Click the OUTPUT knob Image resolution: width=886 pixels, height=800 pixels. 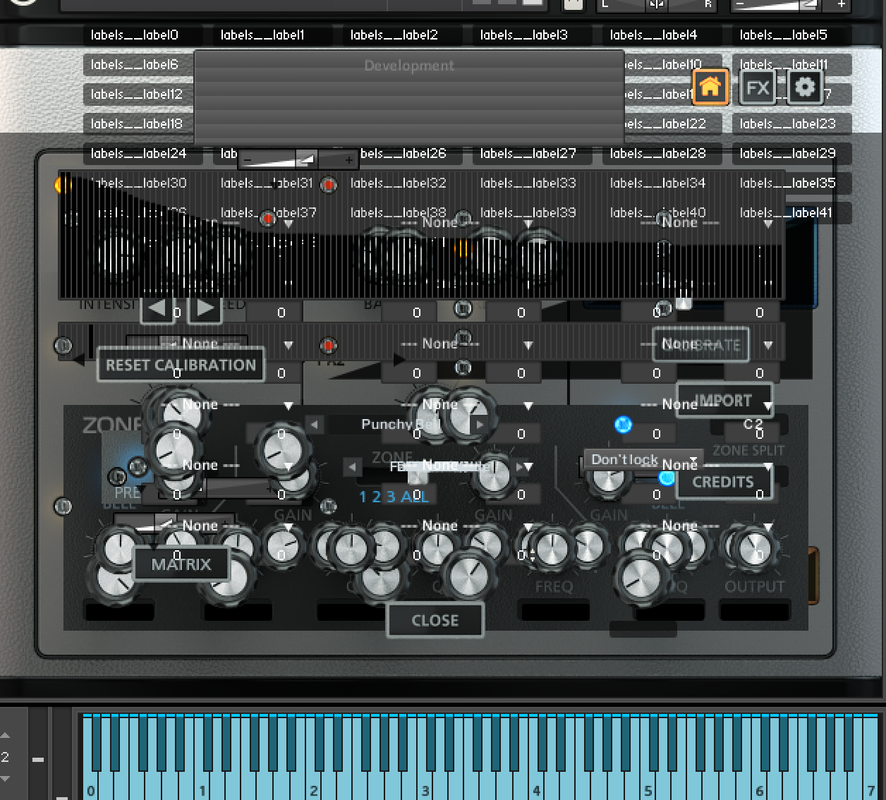tap(754, 548)
